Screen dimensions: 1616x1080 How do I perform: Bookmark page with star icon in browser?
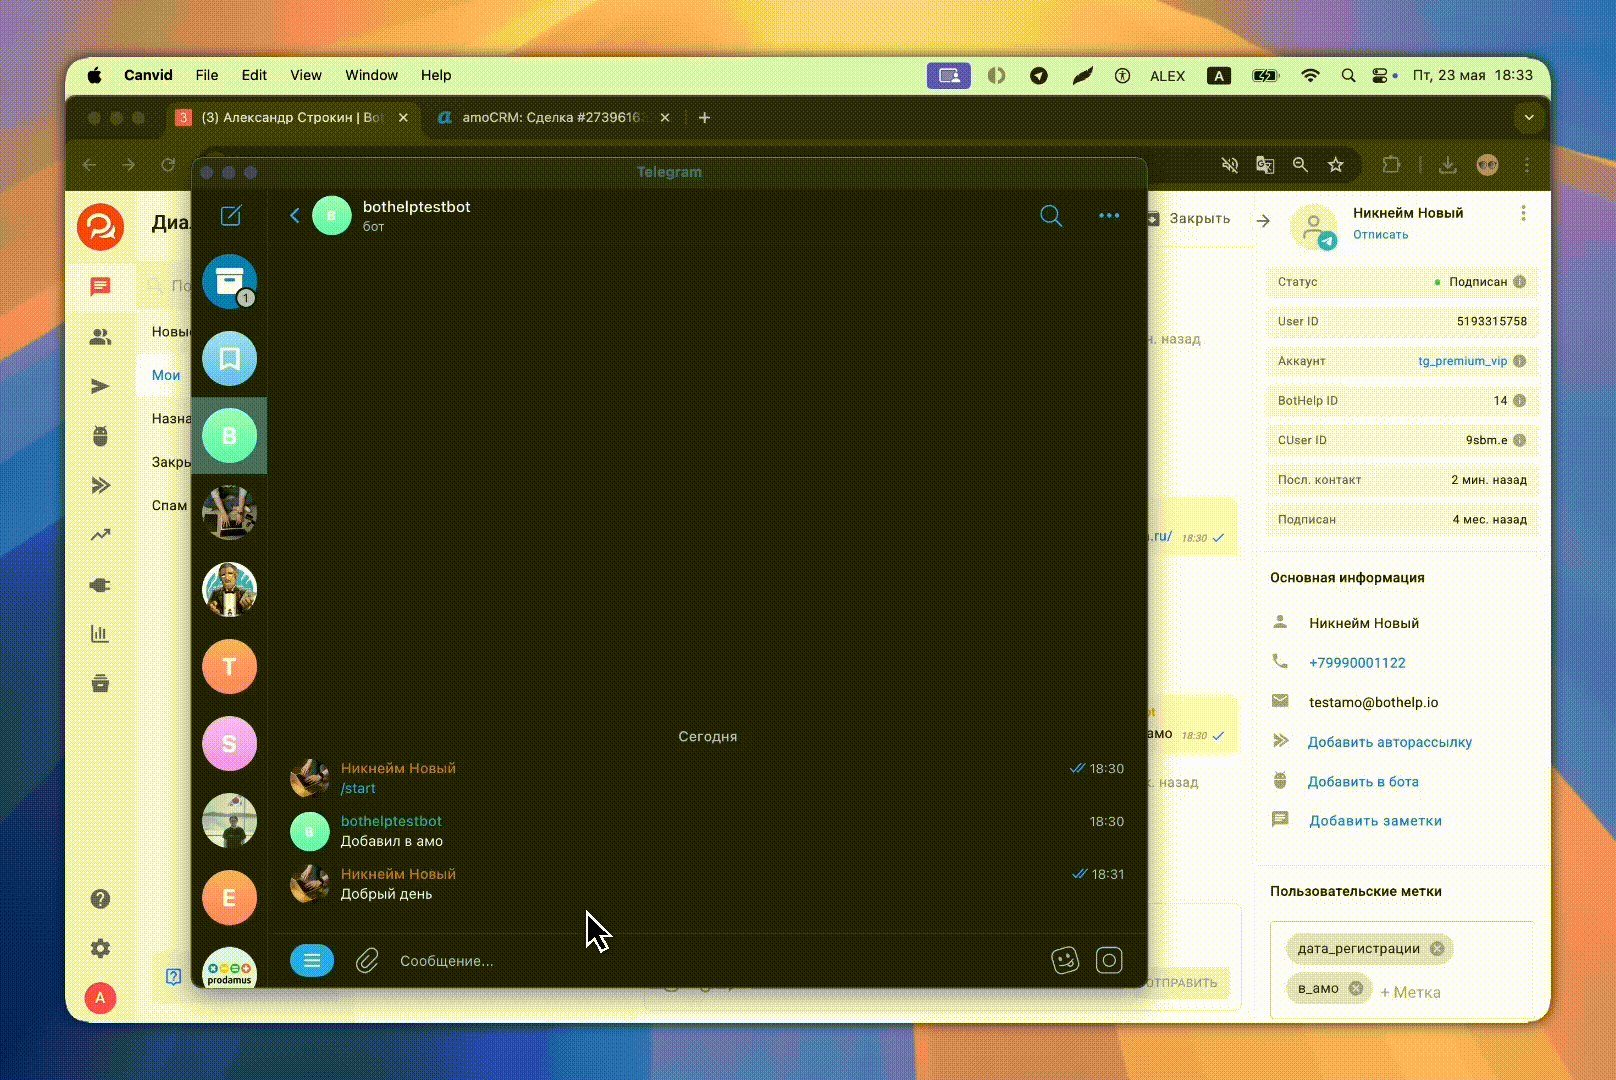click(x=1336, y=165)
